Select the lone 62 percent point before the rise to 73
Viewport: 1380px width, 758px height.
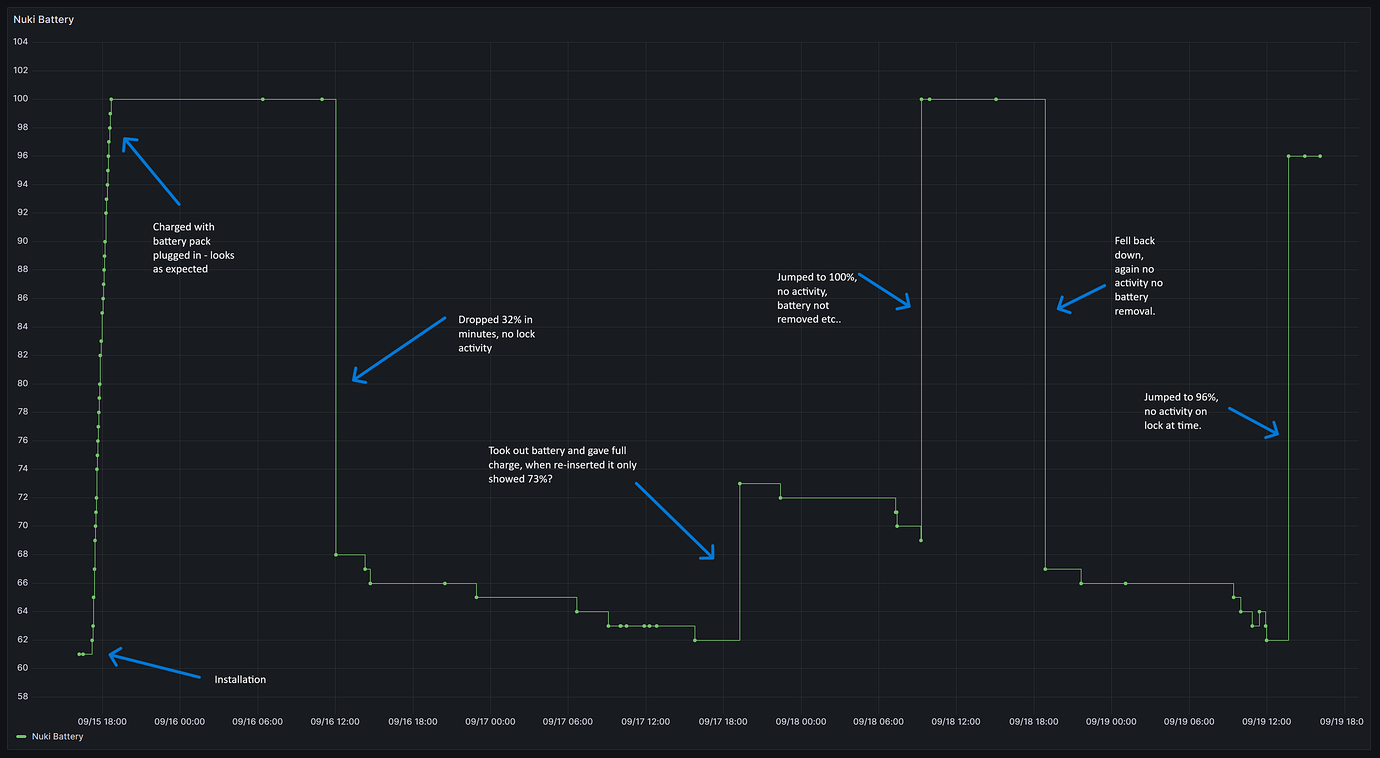695,640
